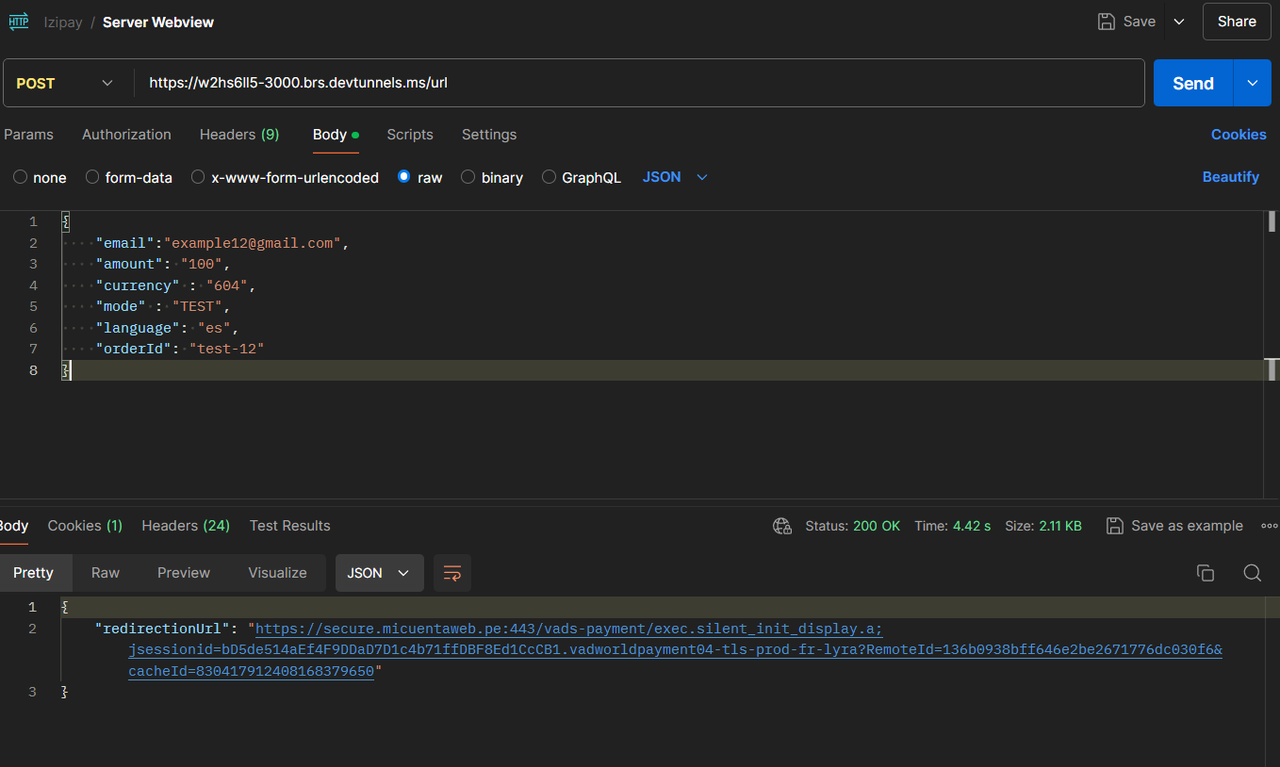Click the copy response body icon
This screenshot has height=767, width=1280.
[1205, 573]
